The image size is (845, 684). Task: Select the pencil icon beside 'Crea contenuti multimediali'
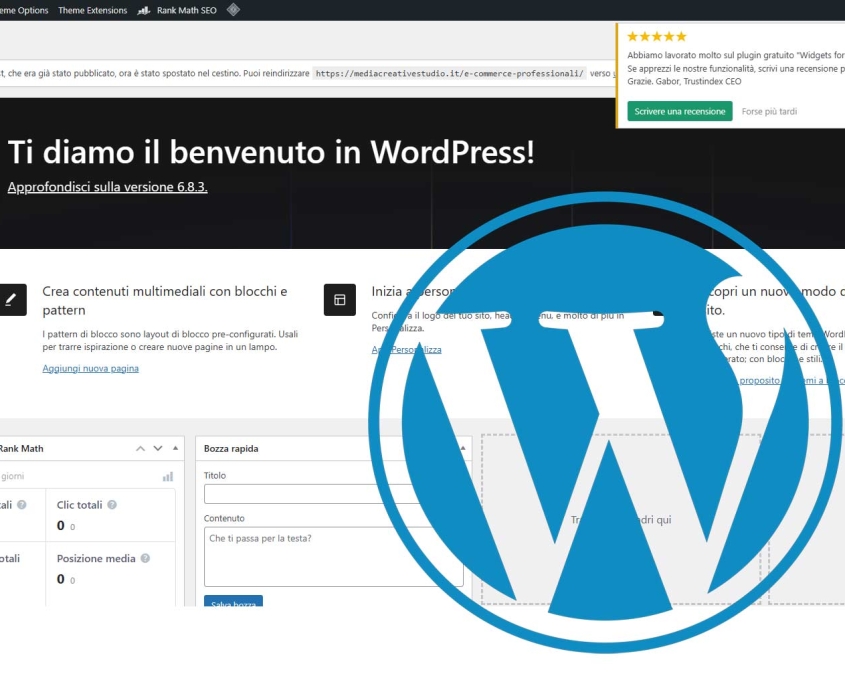click(13, 298)
